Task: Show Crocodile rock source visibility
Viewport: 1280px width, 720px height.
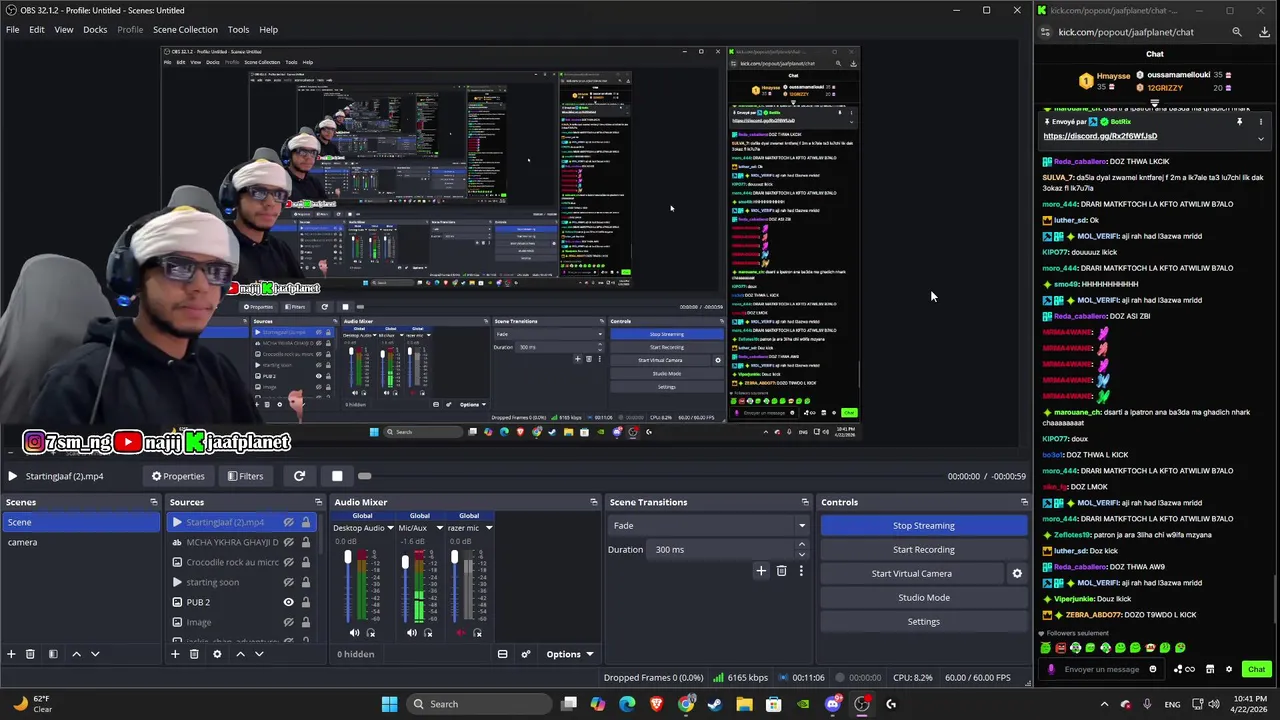Action: [288, 562]
